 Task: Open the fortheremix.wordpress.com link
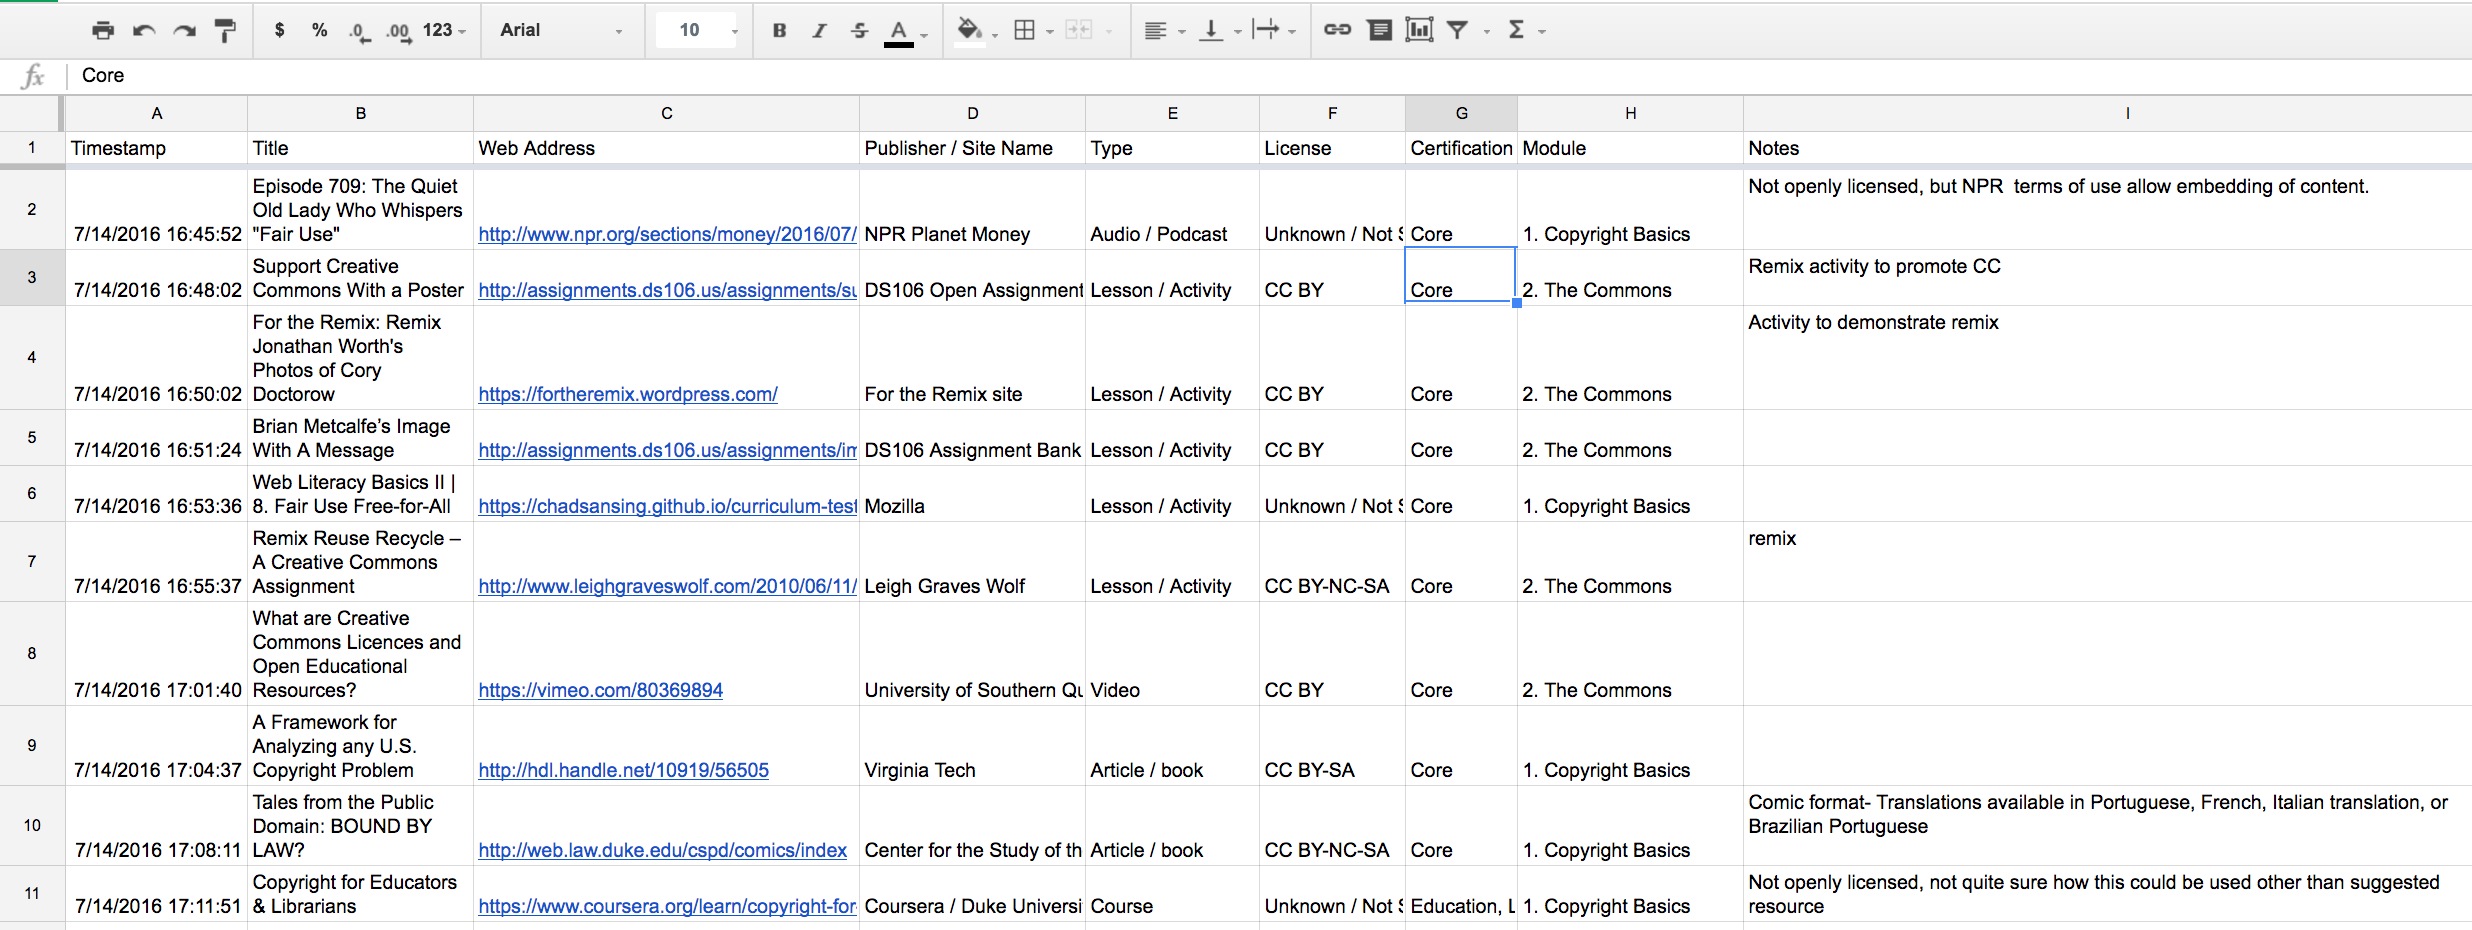pyautogui.click(x=627, y=394)
